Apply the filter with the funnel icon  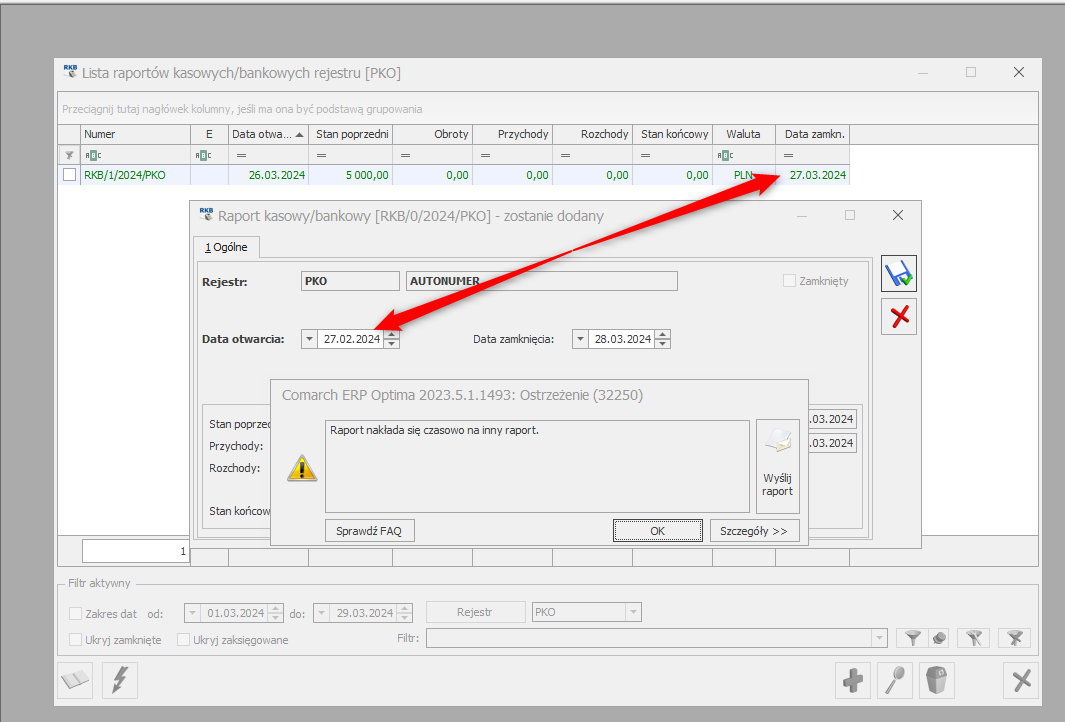pyautogui.click(x=913, y=638)
